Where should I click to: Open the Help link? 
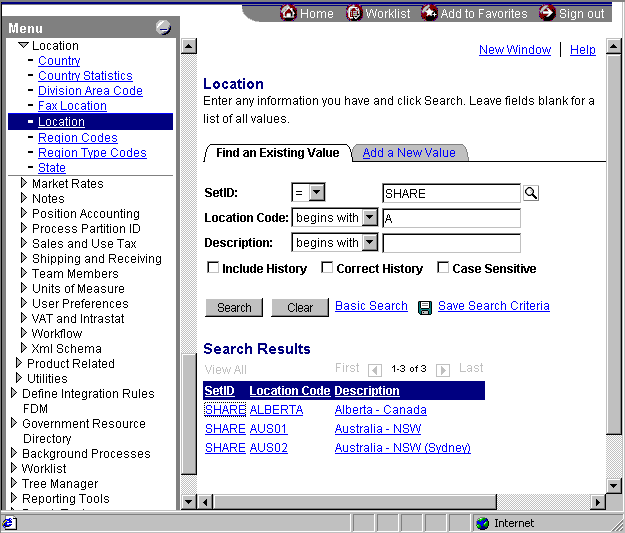click(x=582, y=50)
